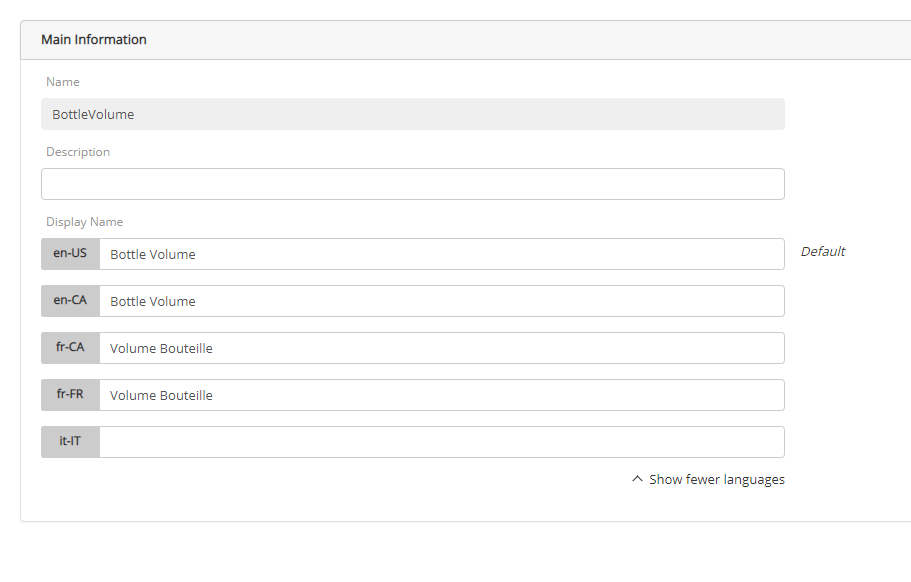Click the fr-FR language tag
The height and width of the screenshot is (582, 911).
point(70,395)
